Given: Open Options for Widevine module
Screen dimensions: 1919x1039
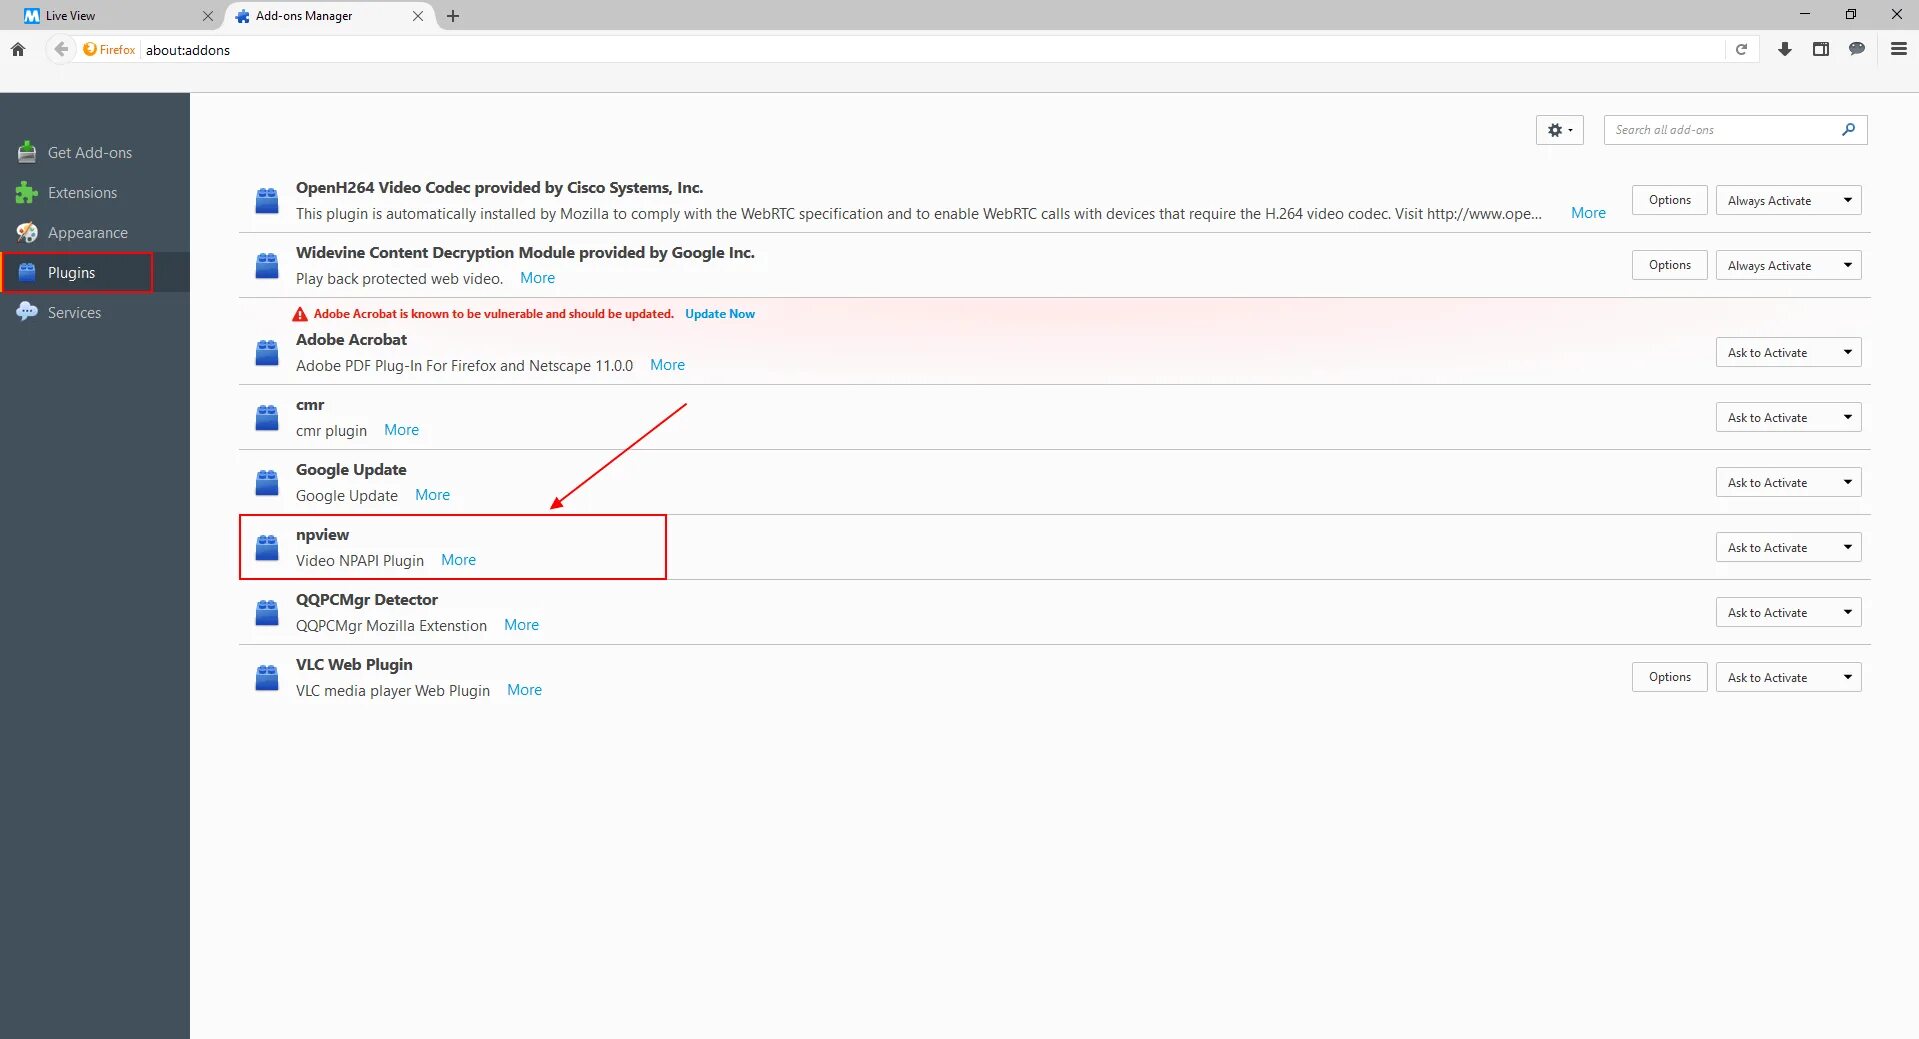Looking at the screenshot, I should click(x=1669, y=265).
